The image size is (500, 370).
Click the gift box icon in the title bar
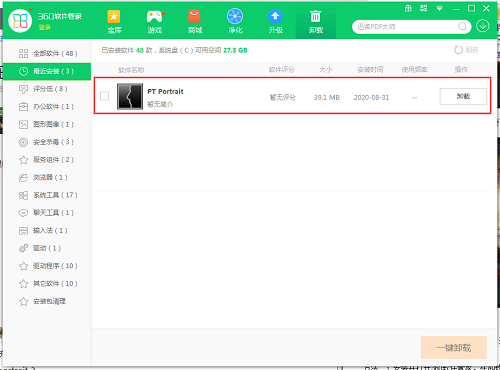point(408,9)
